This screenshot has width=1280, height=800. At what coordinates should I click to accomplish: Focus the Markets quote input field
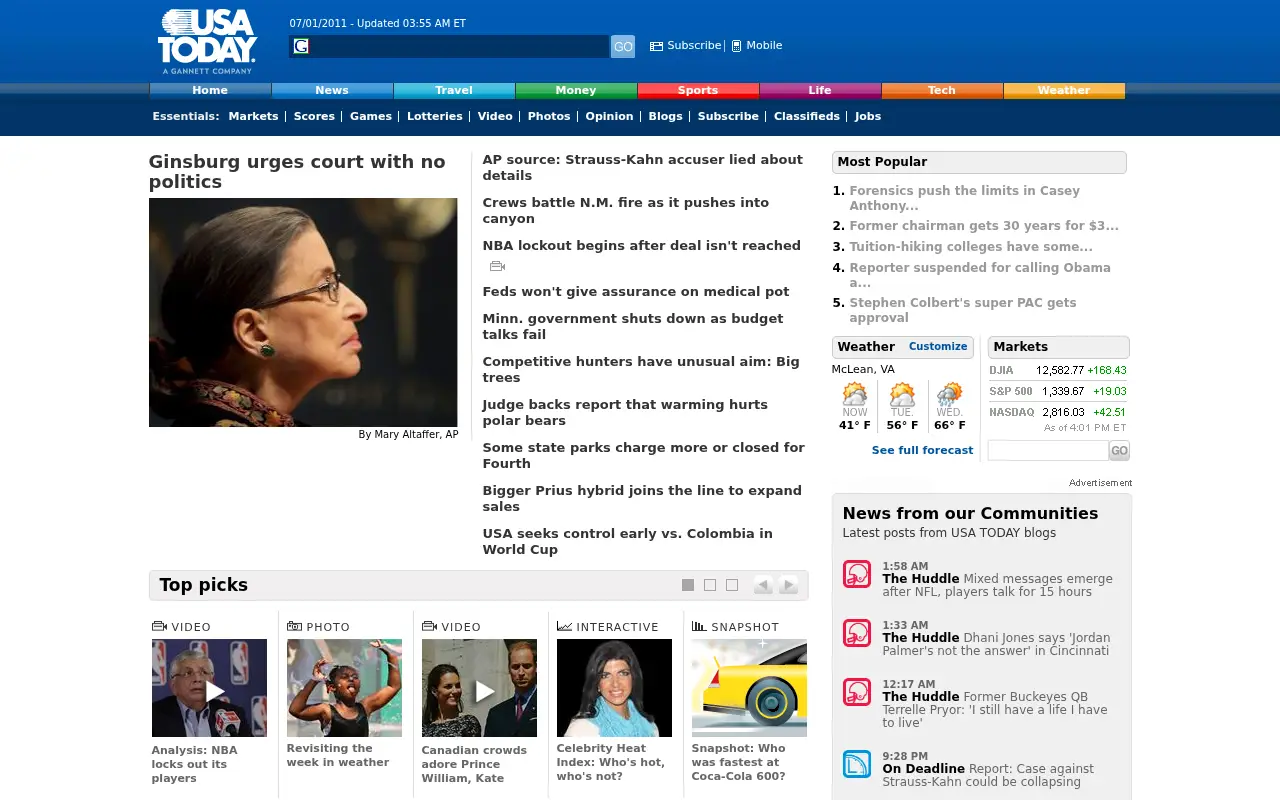(x=1048, y=451)
